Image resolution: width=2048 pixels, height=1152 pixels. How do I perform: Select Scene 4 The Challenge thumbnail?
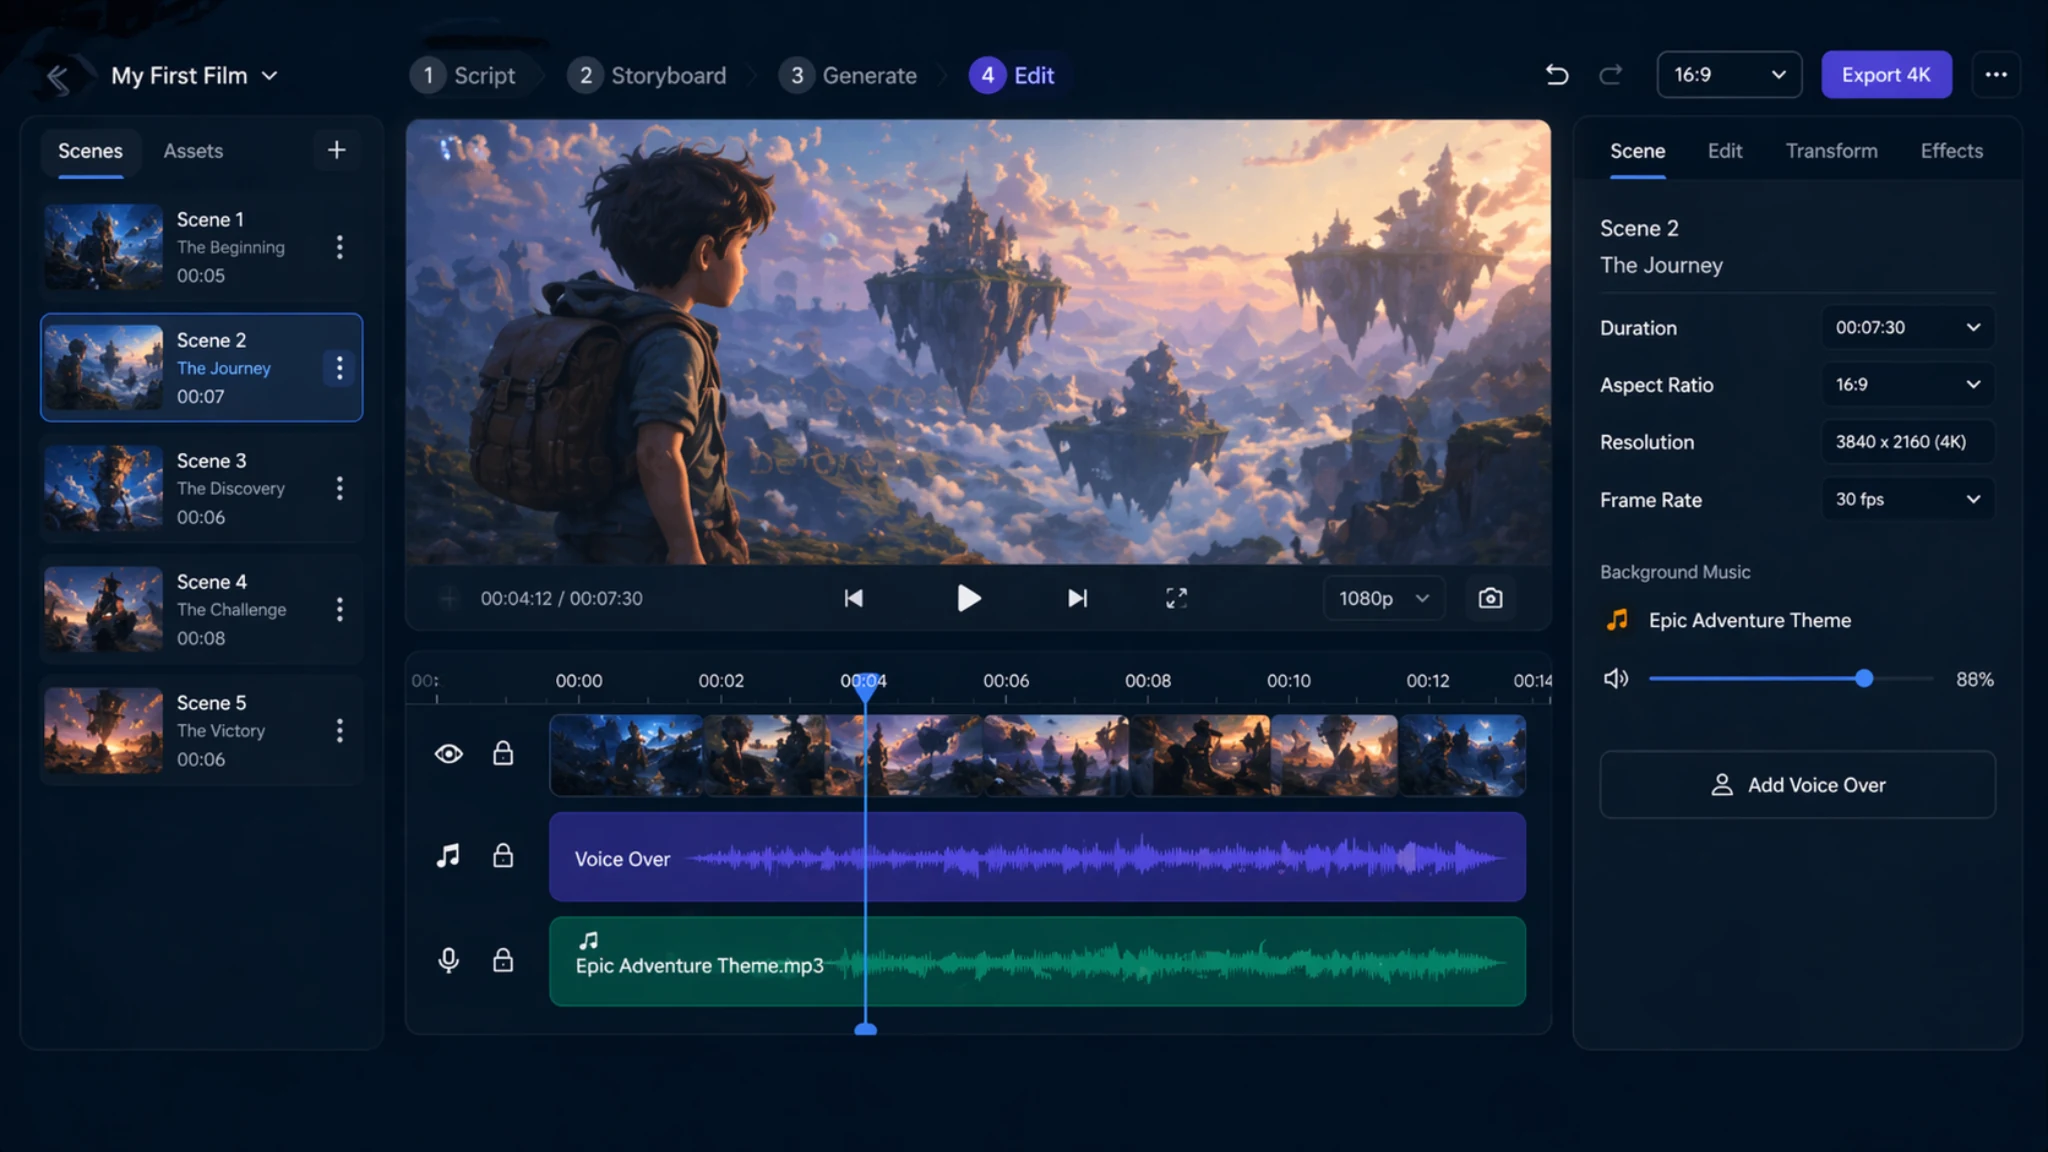tap(103, 609)
